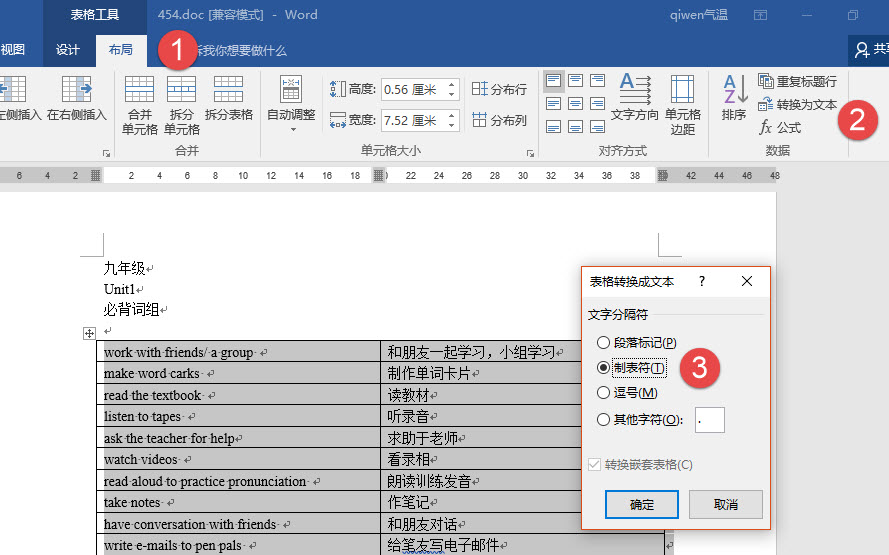Insert a Formula (公式) via ribbon
The height and width of the screenshot is (555, 889).
pos(780,127)
